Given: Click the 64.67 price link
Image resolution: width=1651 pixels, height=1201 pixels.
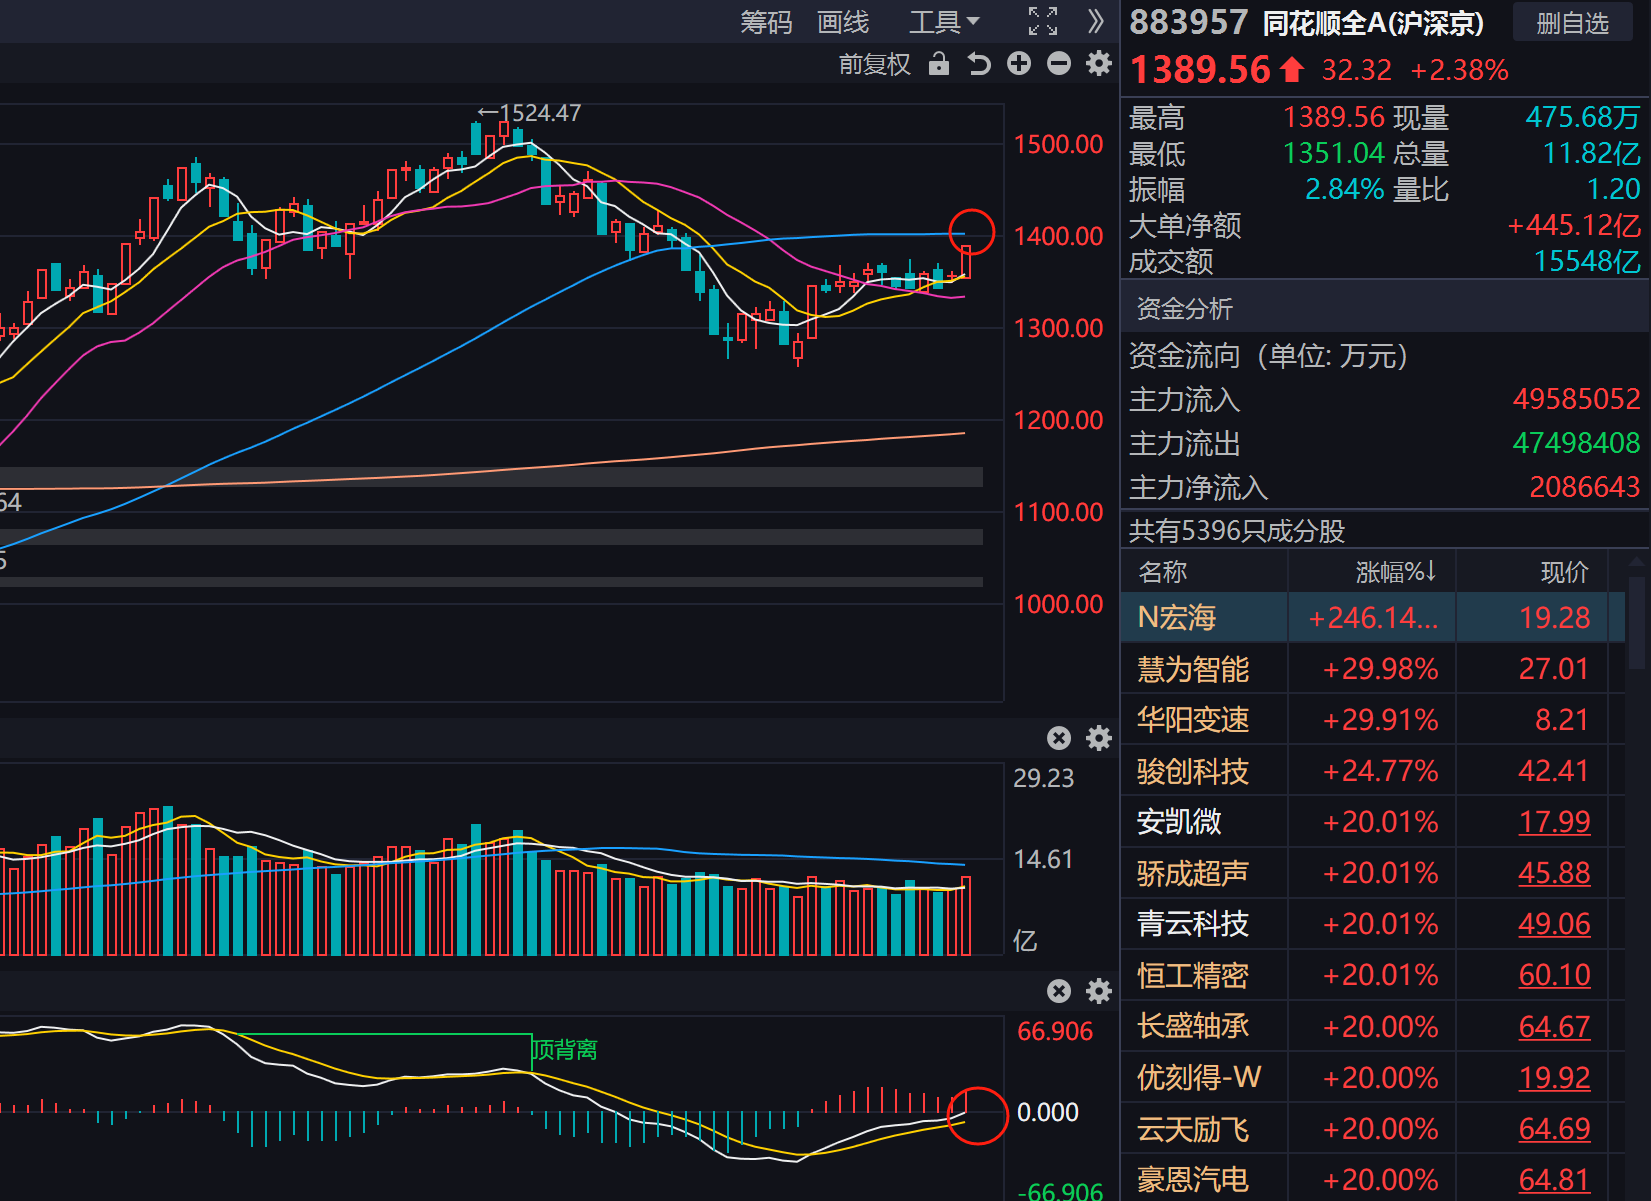Looking at the screenshot, I should pos(1554,1026).
